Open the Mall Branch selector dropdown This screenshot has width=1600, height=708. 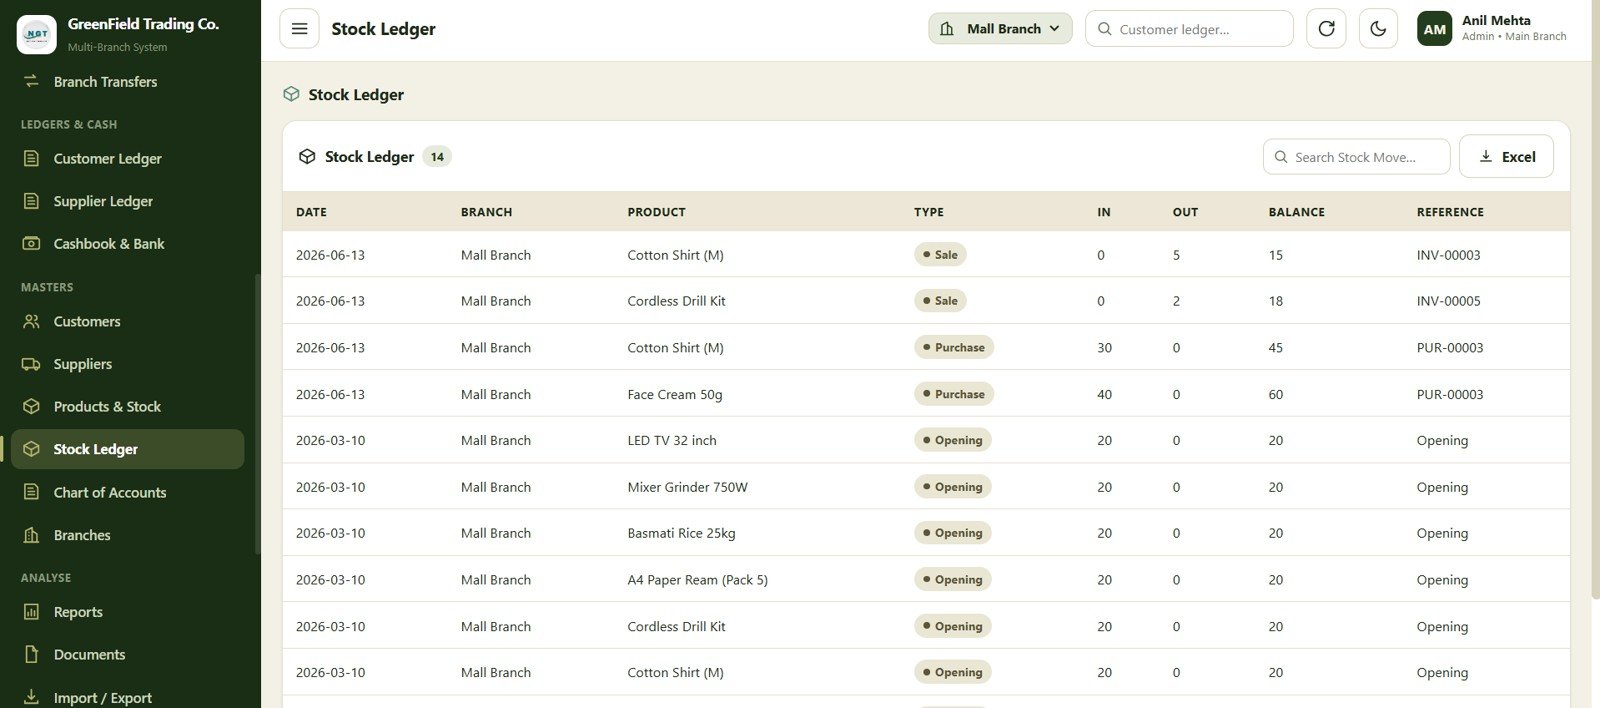point(1000,29)
